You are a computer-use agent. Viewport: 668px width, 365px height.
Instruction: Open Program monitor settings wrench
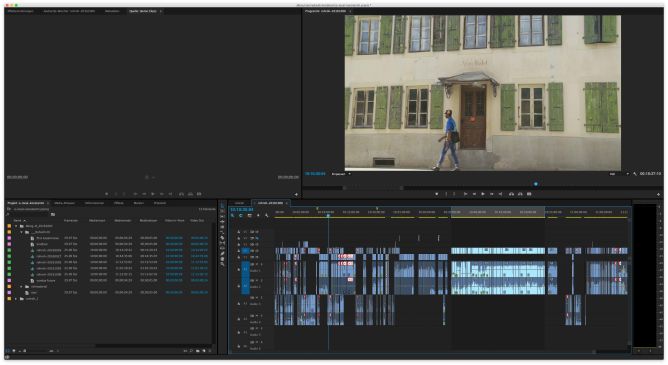tap(635, 174)
